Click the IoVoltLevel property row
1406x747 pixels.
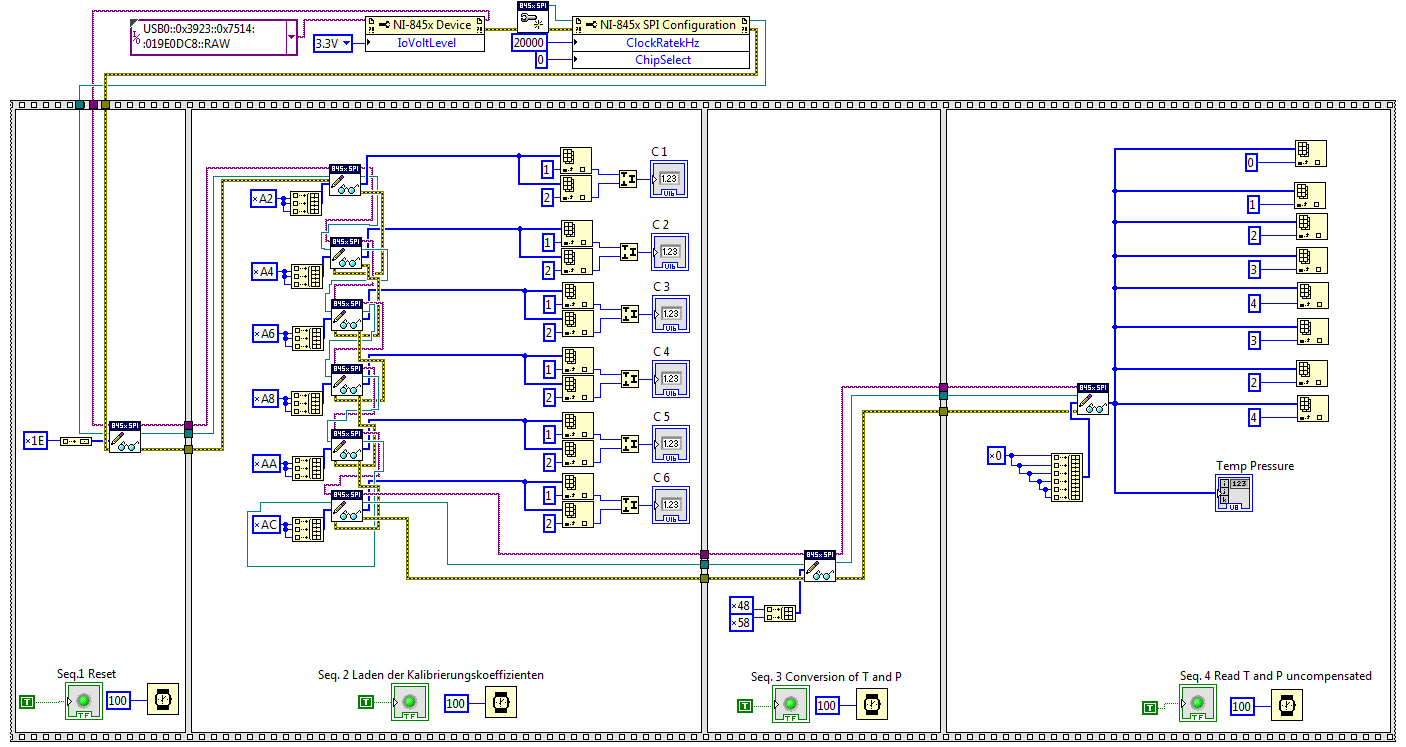(x=425, y=43)
